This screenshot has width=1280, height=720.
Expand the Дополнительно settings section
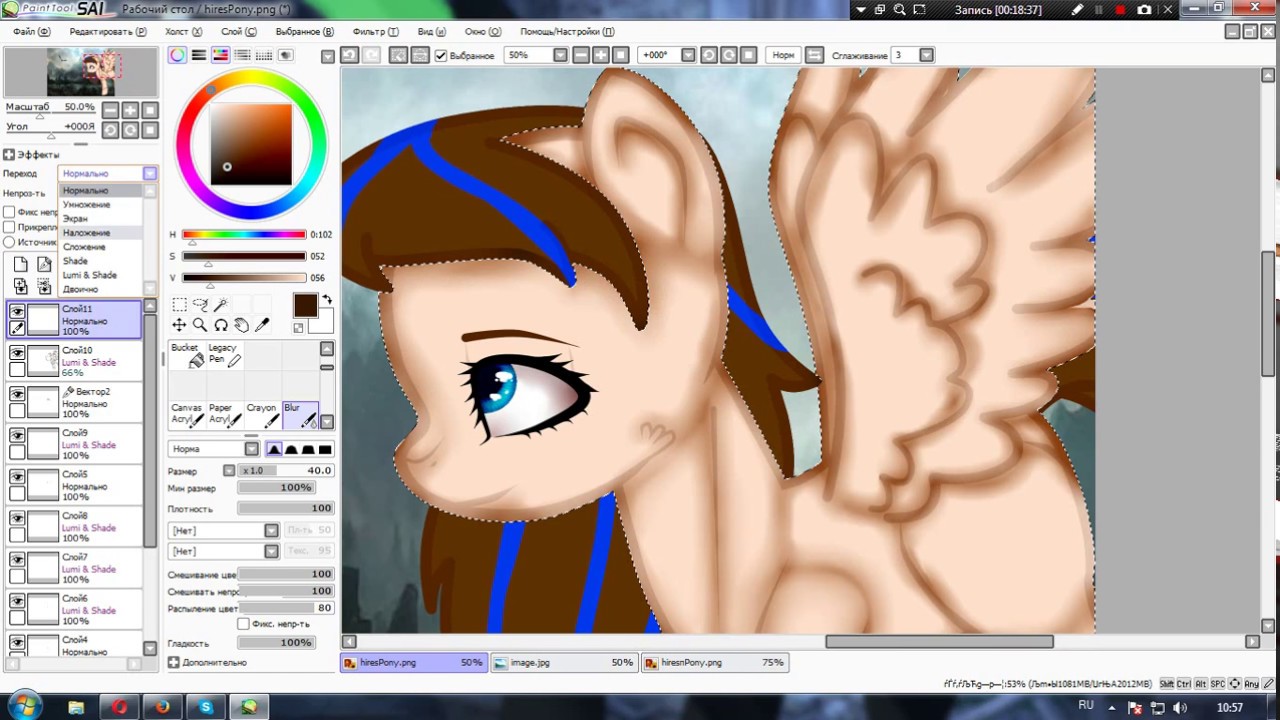coord(174,662)
